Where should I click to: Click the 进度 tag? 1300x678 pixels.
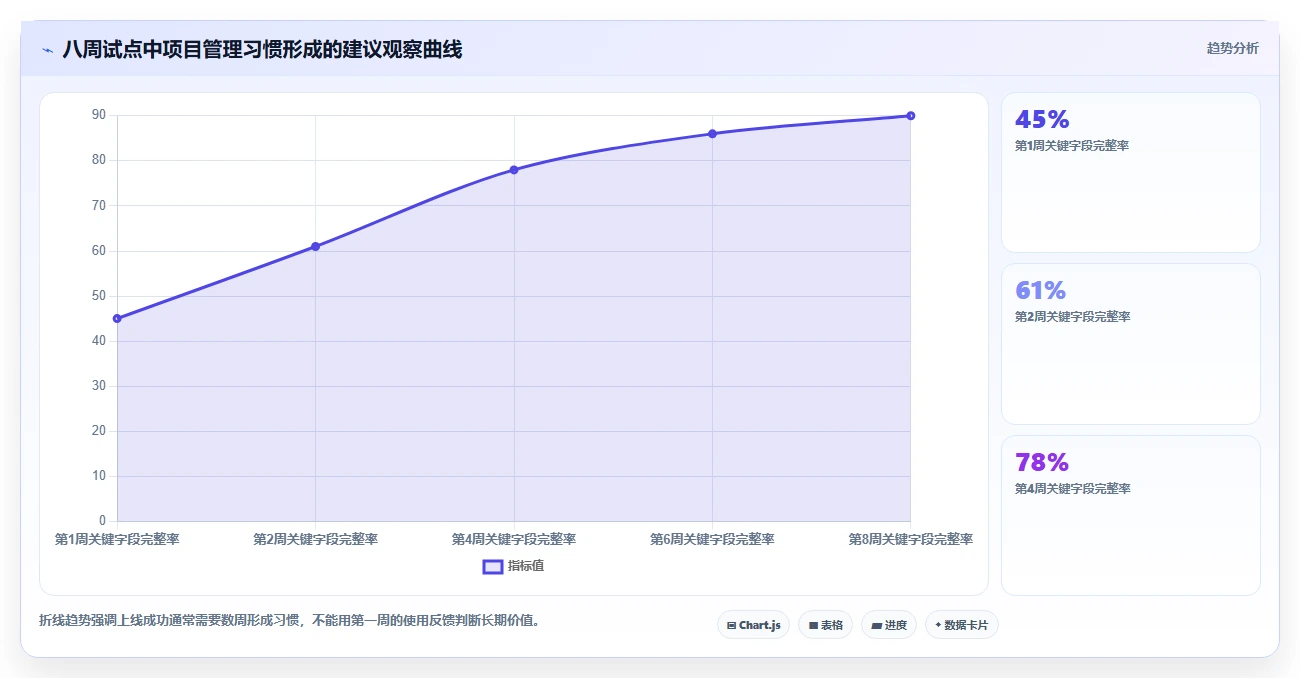(x=889, y=625)
